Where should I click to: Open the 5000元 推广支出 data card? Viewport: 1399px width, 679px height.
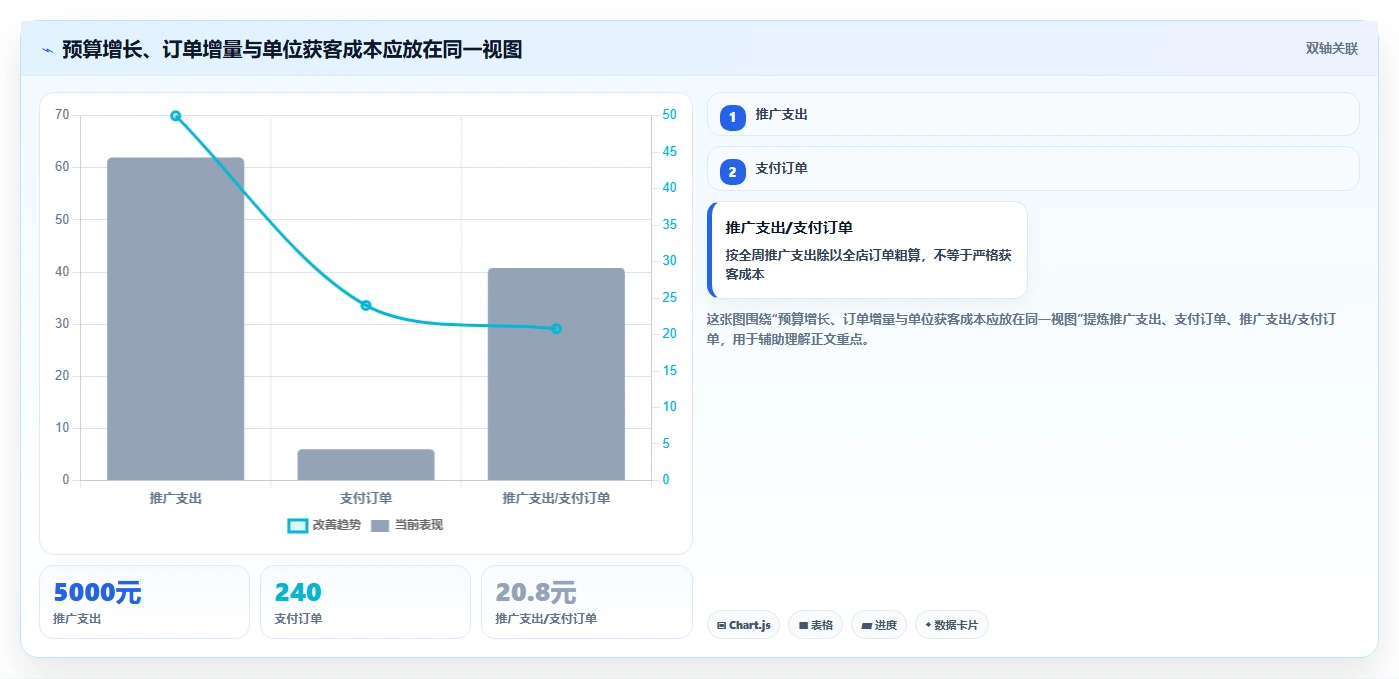tap(144, 602)
